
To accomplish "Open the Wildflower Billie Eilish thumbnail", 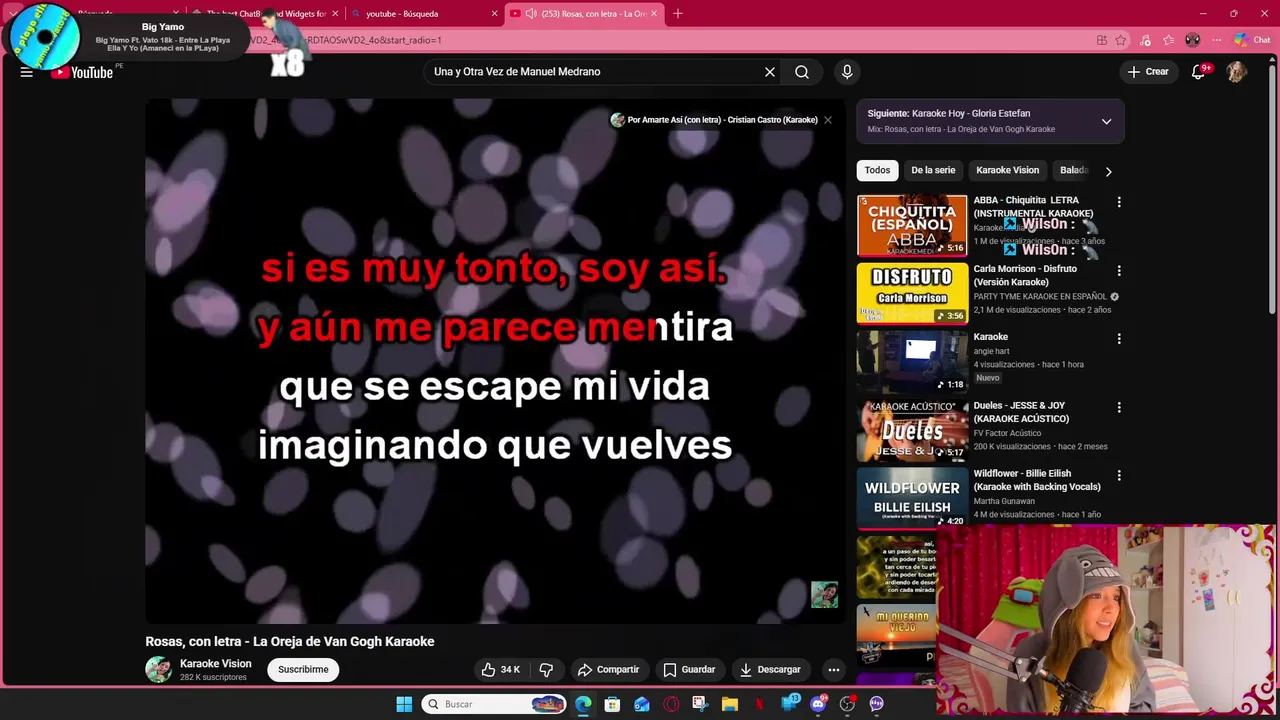I will [912, 497].
